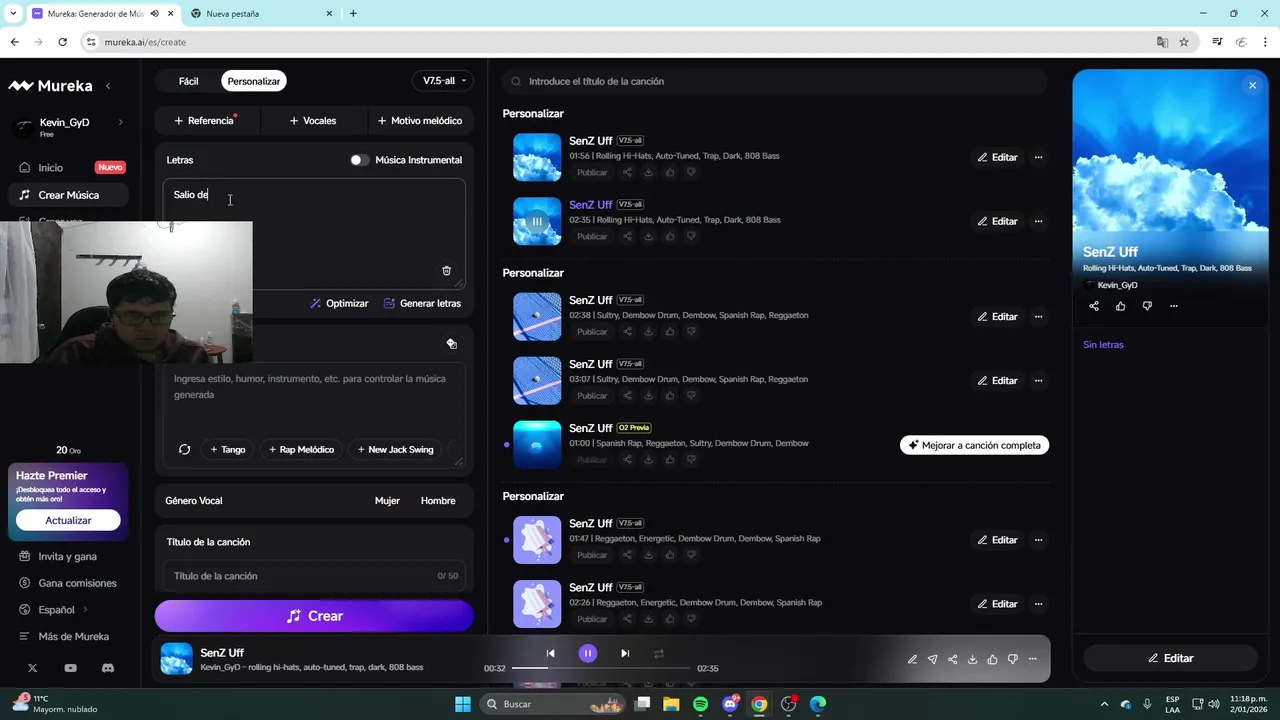Dislike the 03:07 SenZ Uff track
Screen dimensions: 1280x720
click(691, 395)
